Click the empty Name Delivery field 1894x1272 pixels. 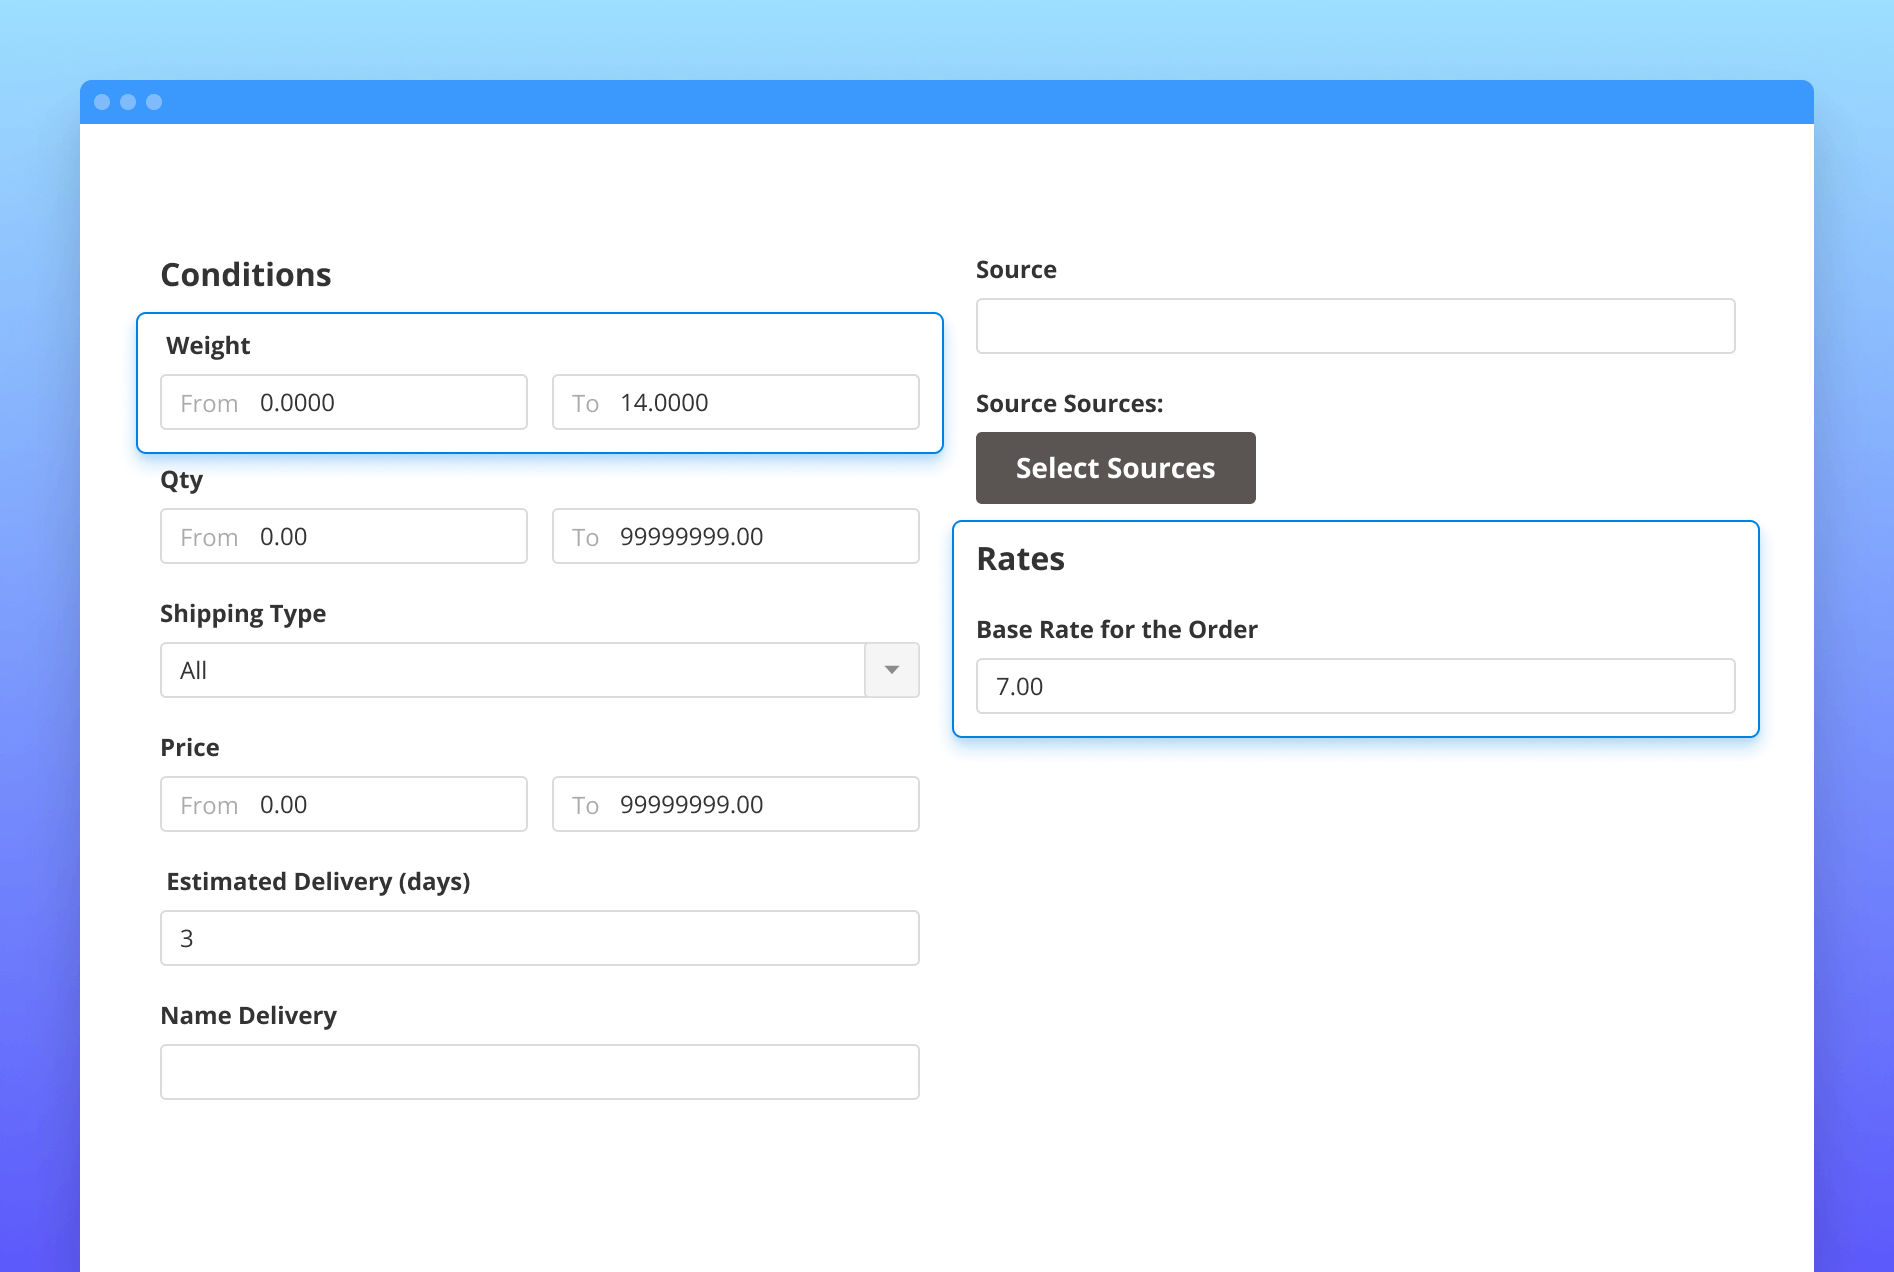click(x=539, y=1072)
